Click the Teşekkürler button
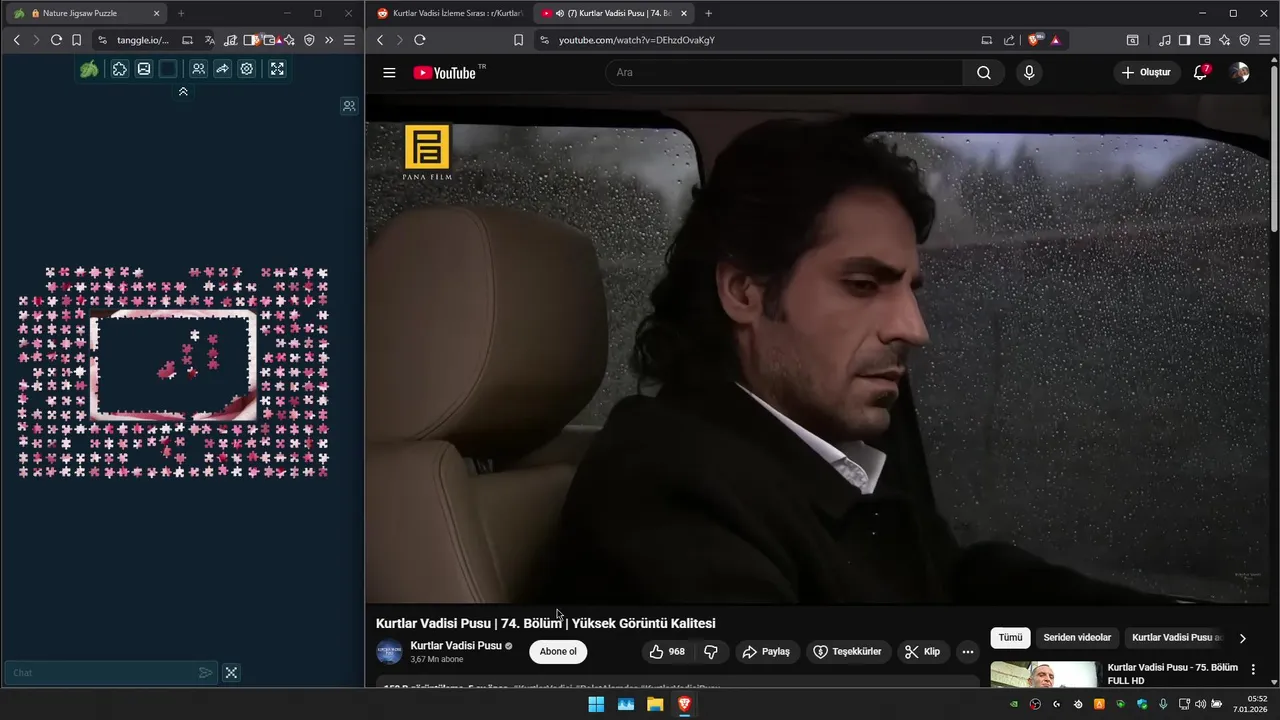This screenshot has width=1280, height=720. [x=847, y=652]
